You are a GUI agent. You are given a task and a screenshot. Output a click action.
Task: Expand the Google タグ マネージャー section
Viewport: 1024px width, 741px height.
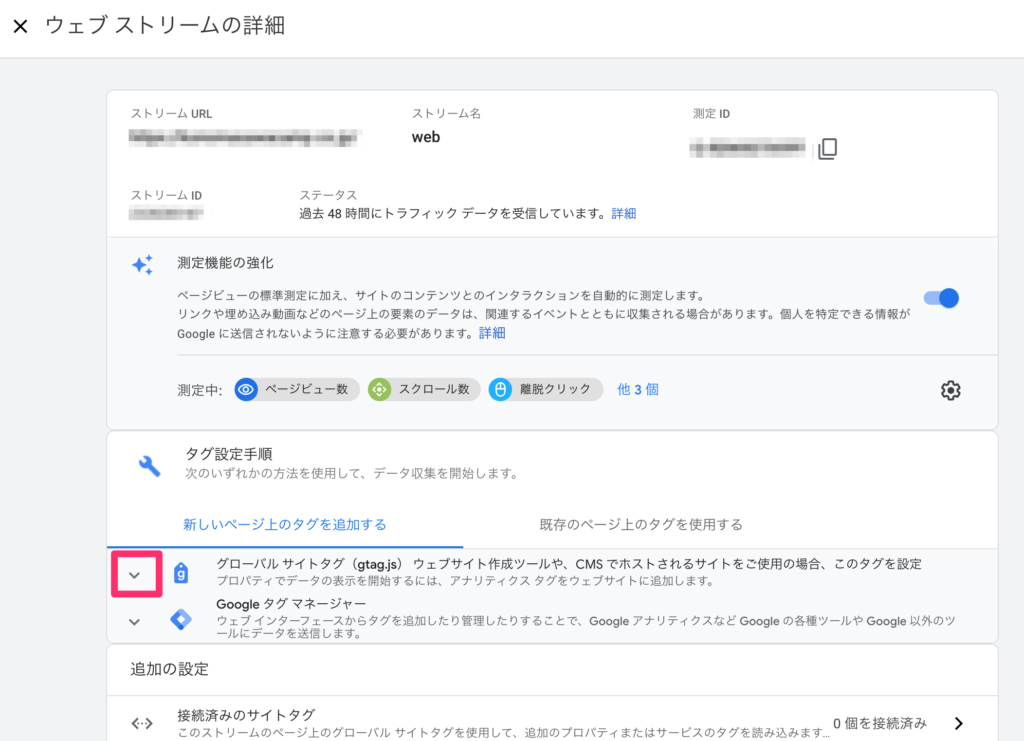(135, 622)
